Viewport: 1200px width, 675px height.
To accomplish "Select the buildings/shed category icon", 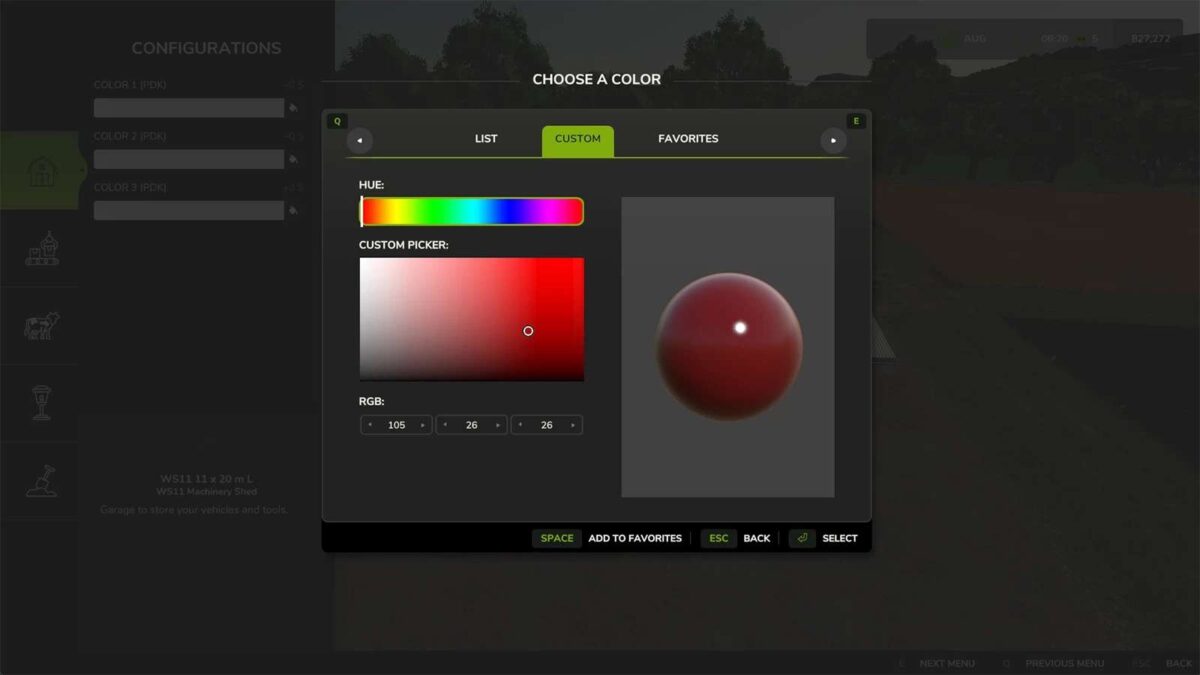I will point(40,170).
